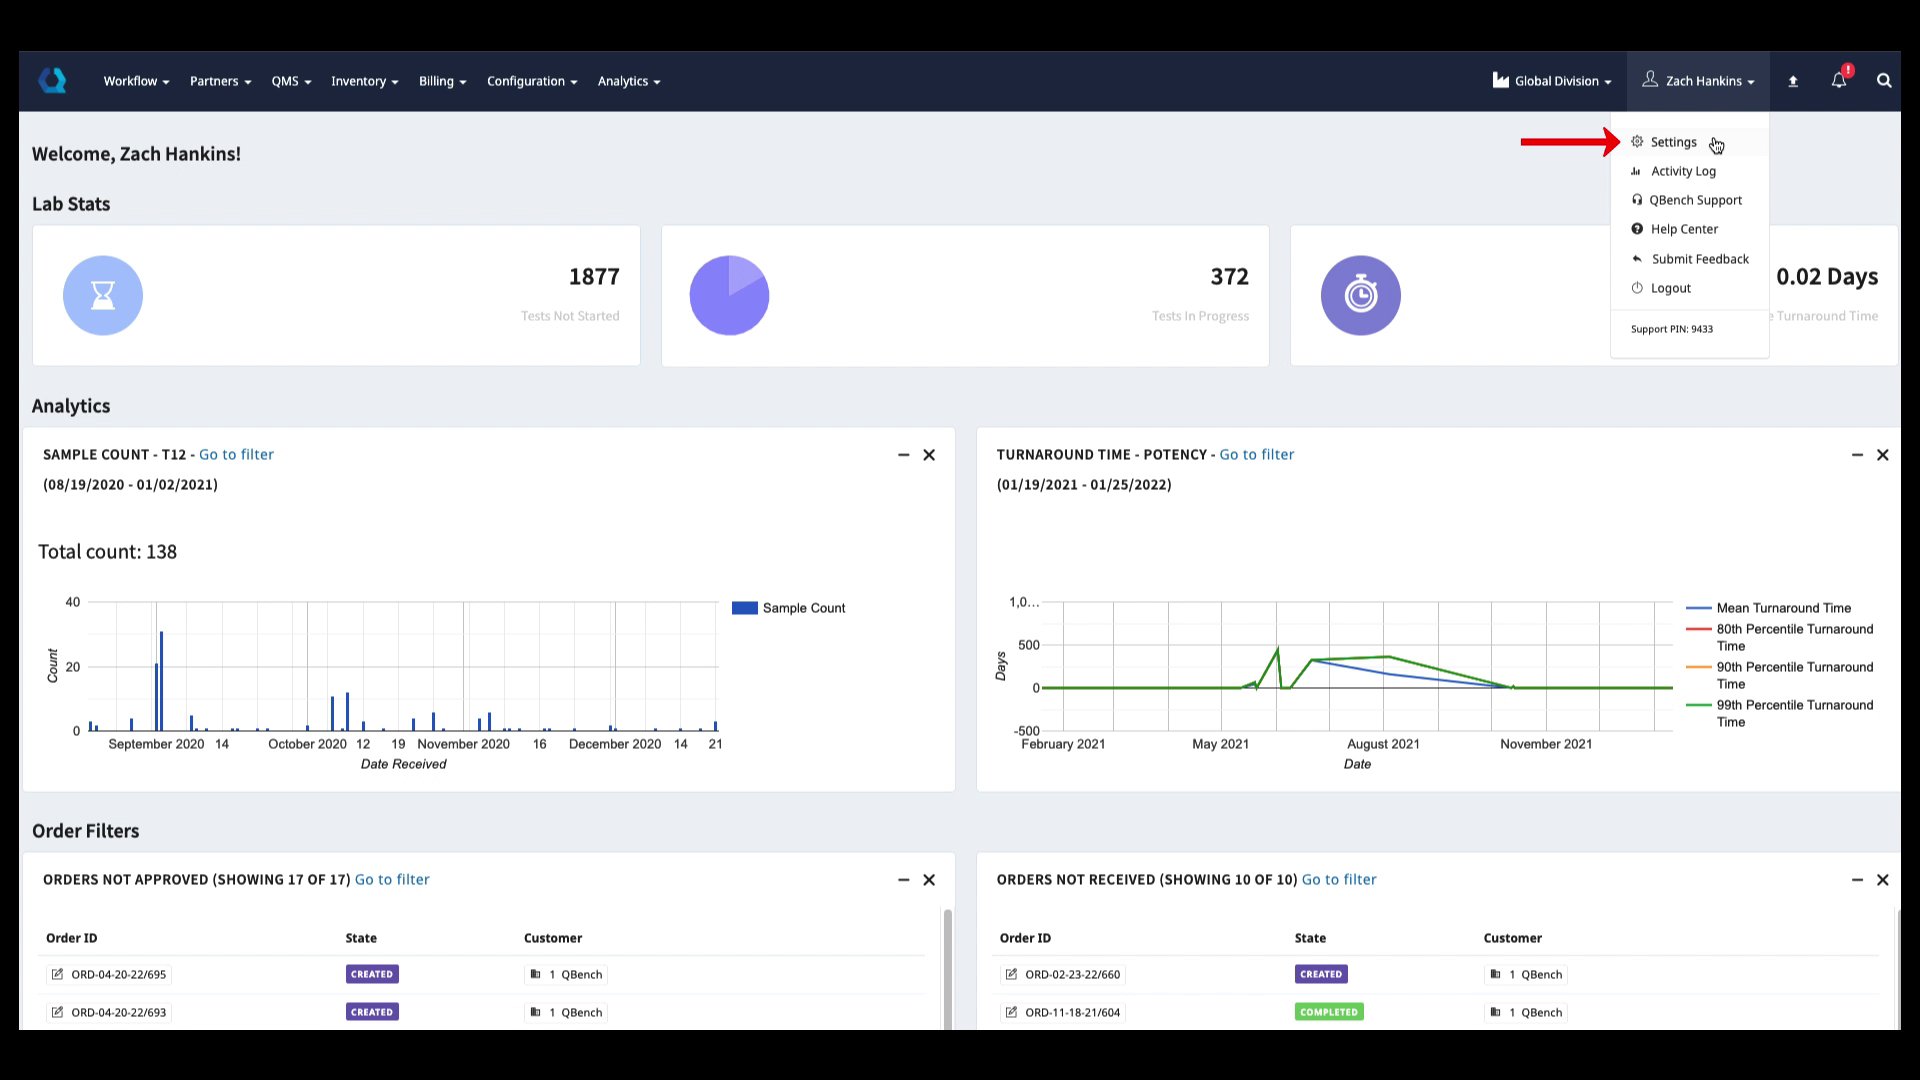This screenshot has width=1920, height=1080.
Task: Click the hourglass Tests Not Started icon
Action: pos(103,295)
